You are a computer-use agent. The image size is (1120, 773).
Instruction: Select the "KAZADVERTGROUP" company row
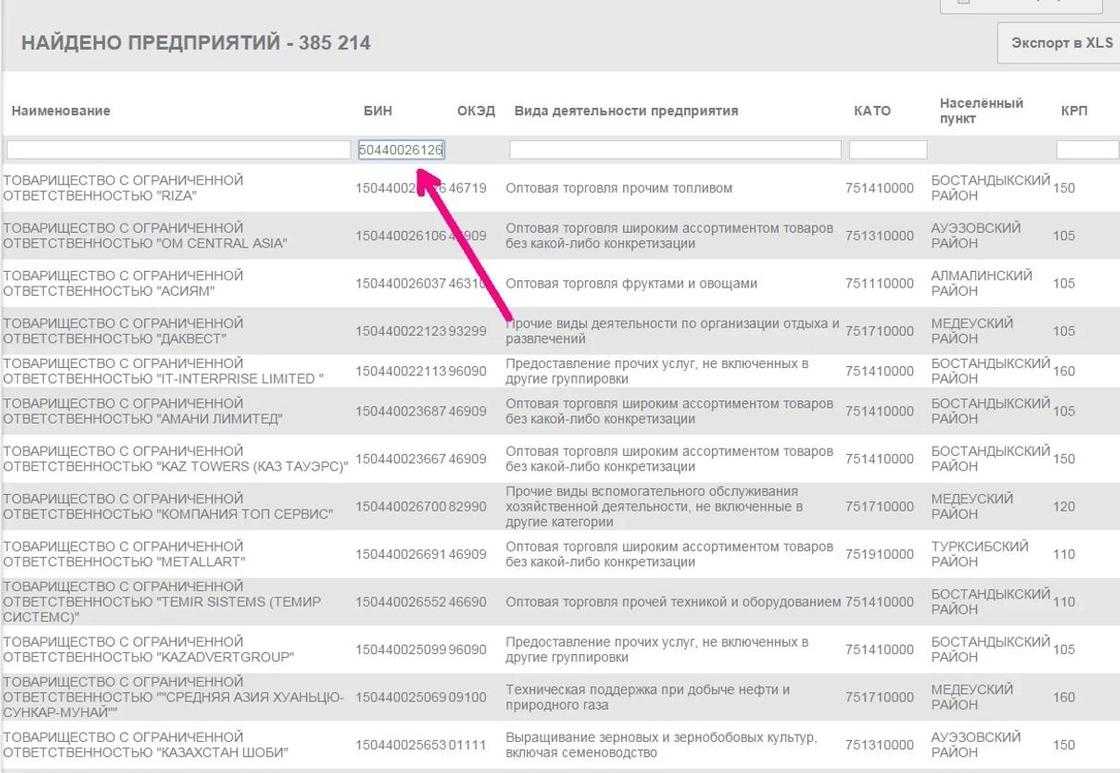(x=560, y=649)
